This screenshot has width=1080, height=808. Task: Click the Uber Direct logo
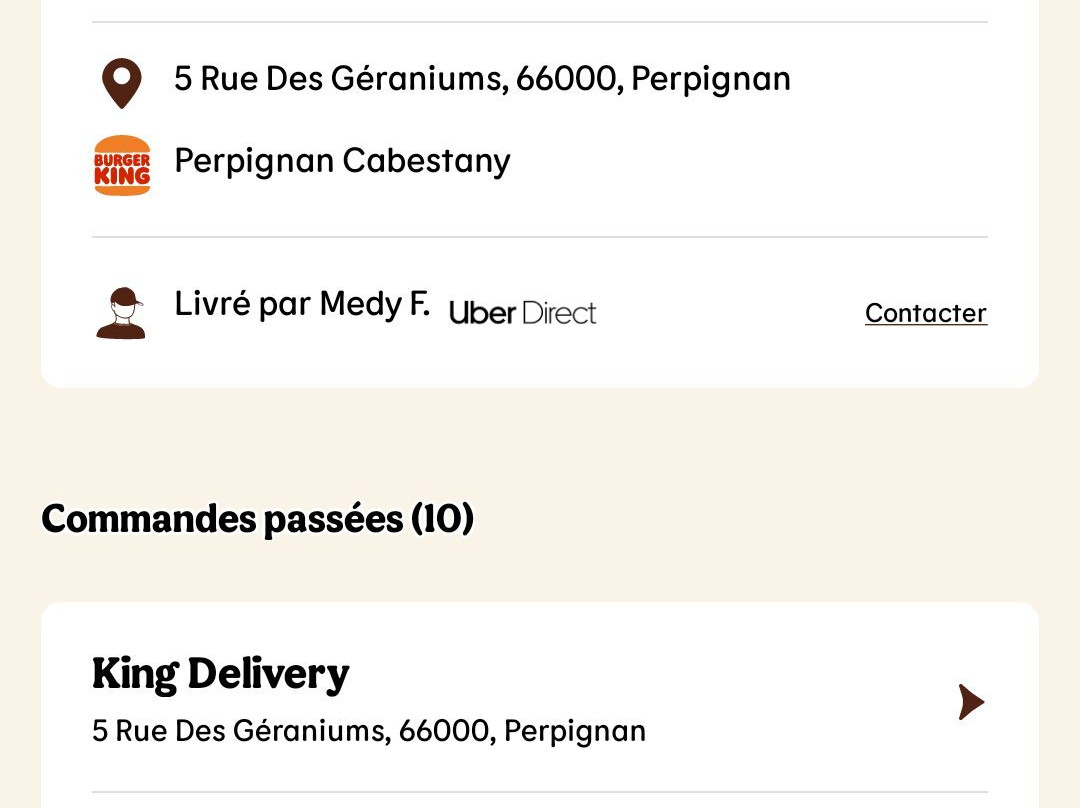[x=522, y=313]
